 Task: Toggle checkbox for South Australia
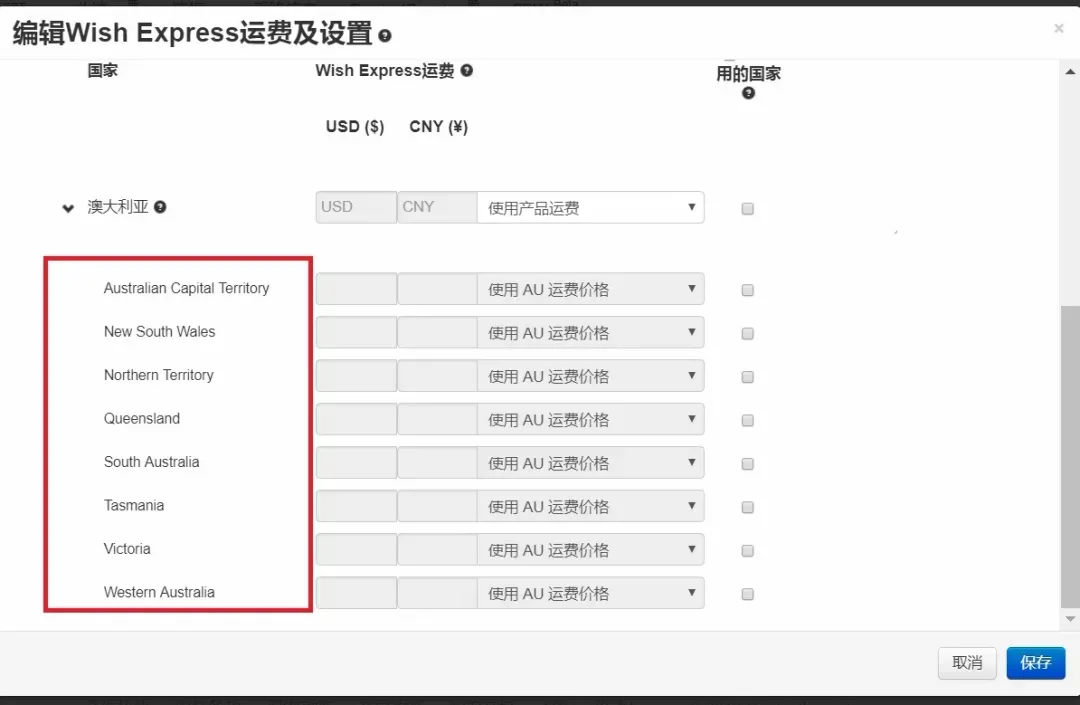pyautogui.click(x=747, y=463)
